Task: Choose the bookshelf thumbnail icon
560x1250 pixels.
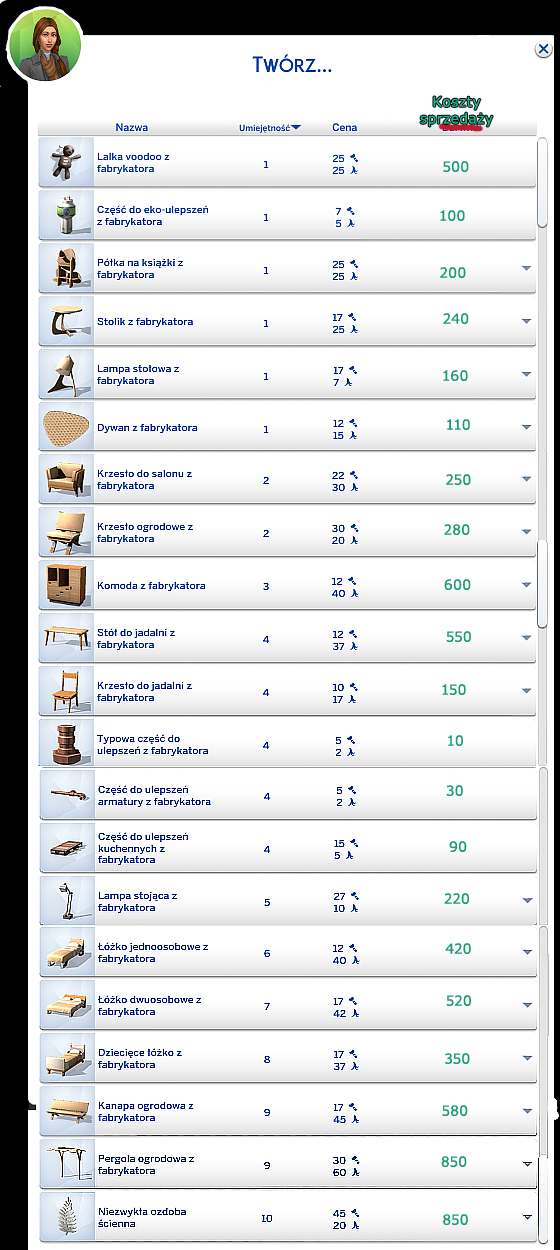Action: tap(67, 268)
